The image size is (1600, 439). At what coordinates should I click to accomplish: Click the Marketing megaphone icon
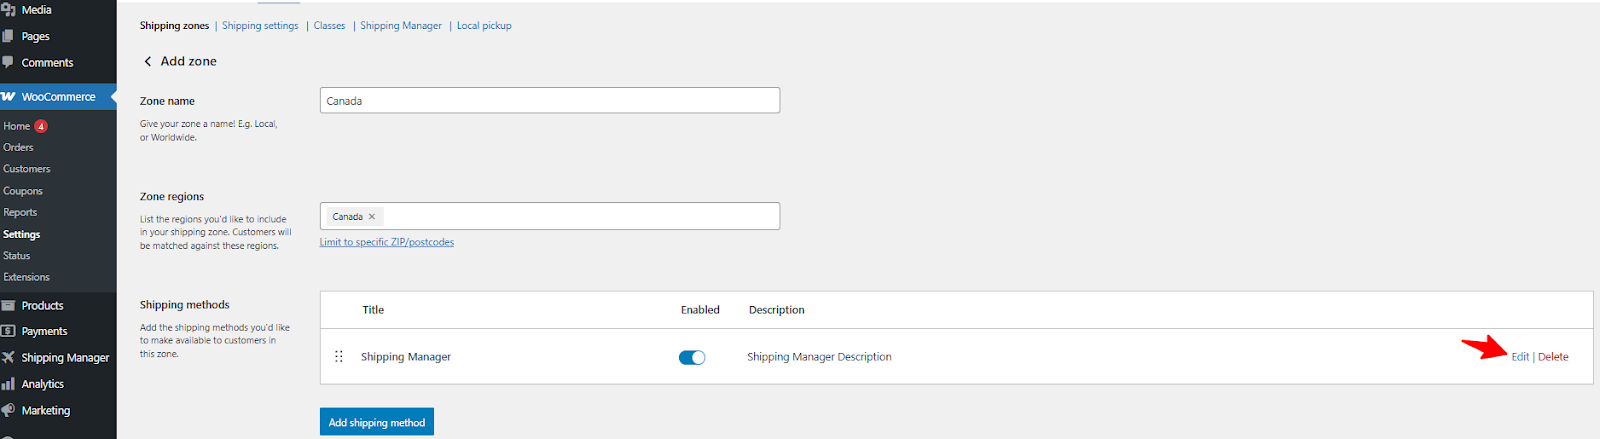tap(8, 410)
